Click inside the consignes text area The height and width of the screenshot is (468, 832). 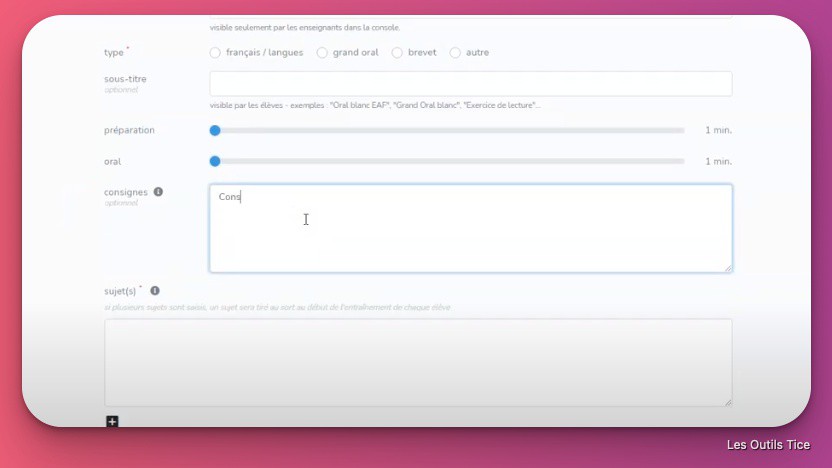[x=471, y=229]
